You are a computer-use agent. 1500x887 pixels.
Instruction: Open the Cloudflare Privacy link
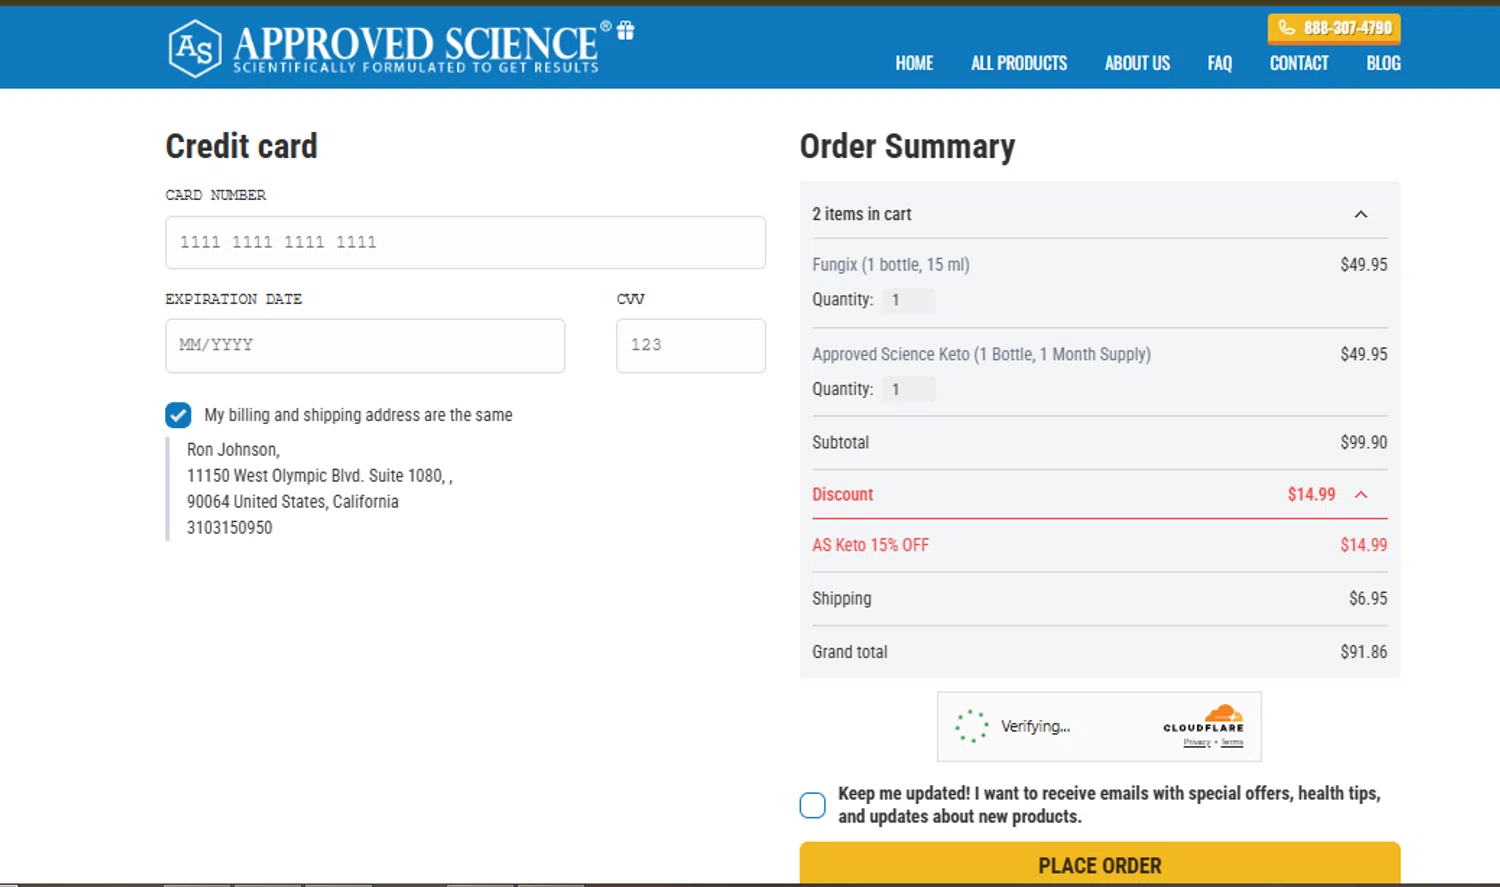click(1197, 742)
